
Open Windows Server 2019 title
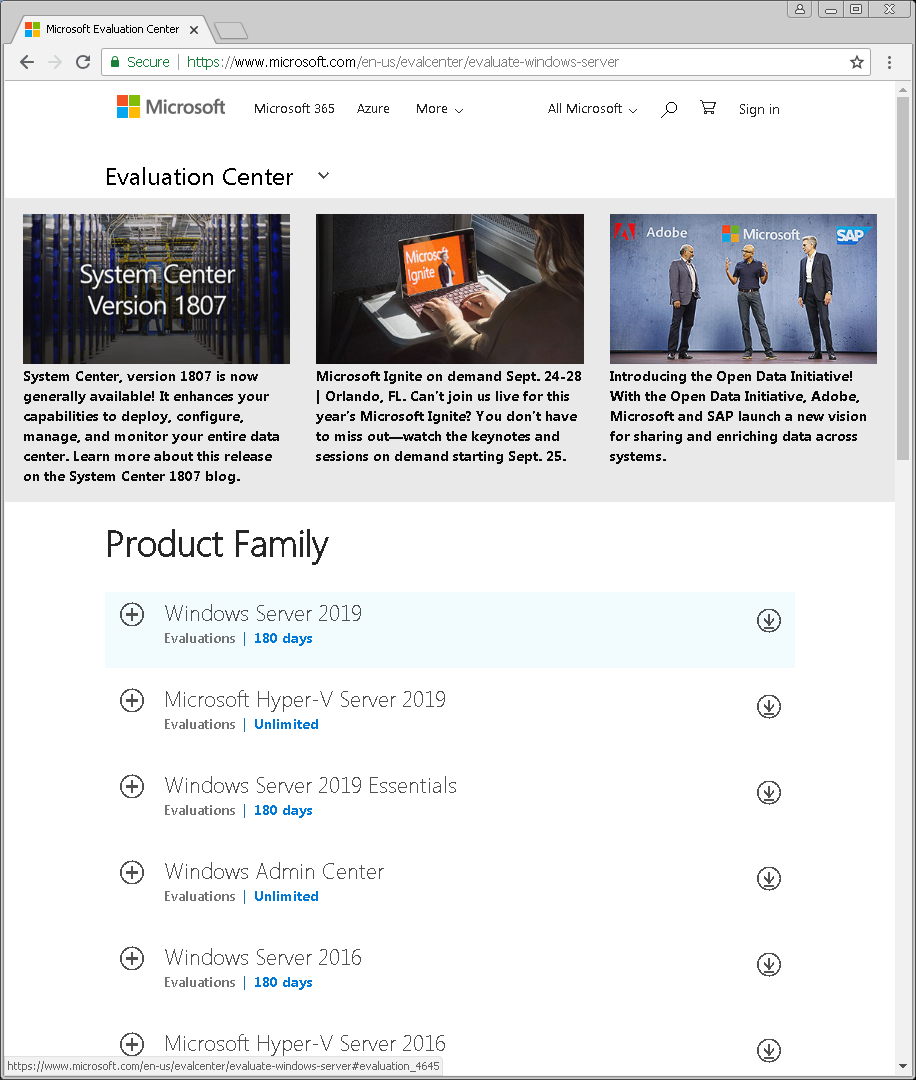262,613
